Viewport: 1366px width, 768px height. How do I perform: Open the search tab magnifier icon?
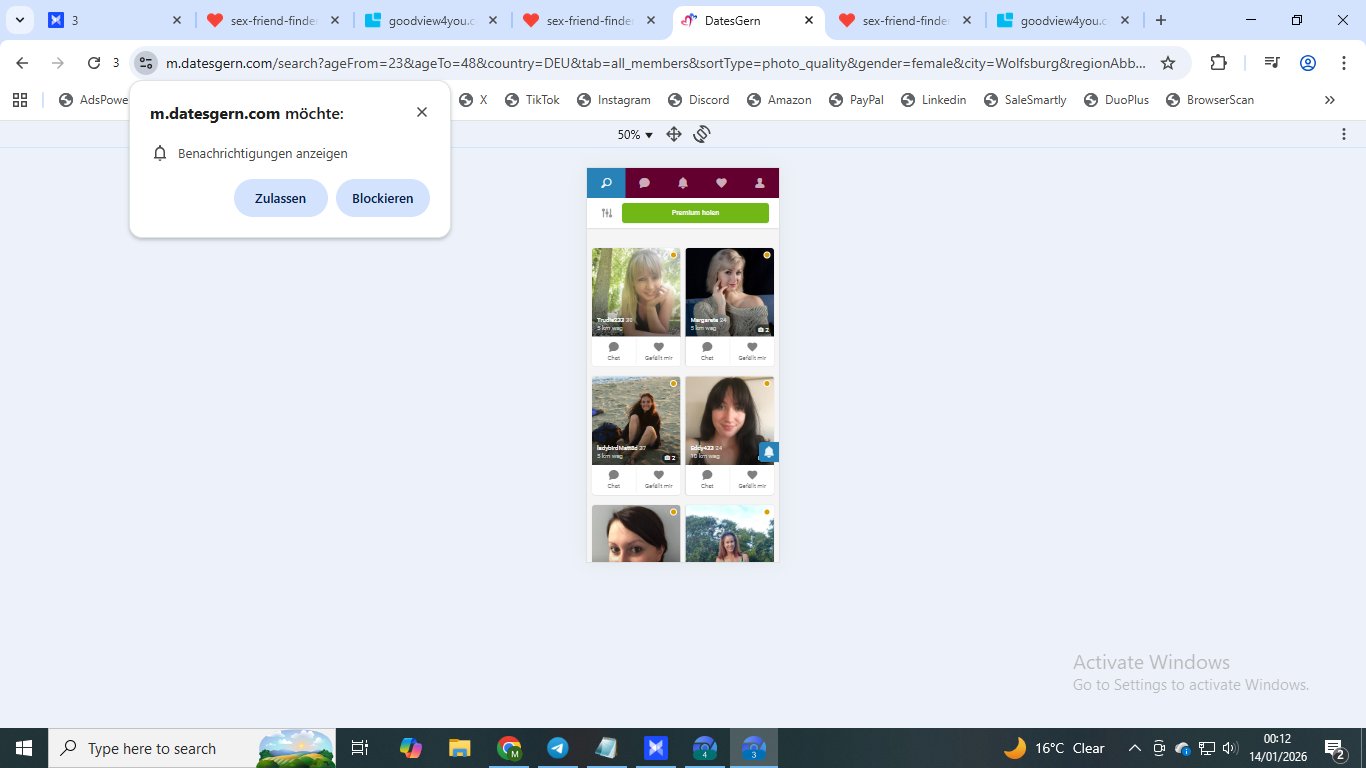[606, 183]
